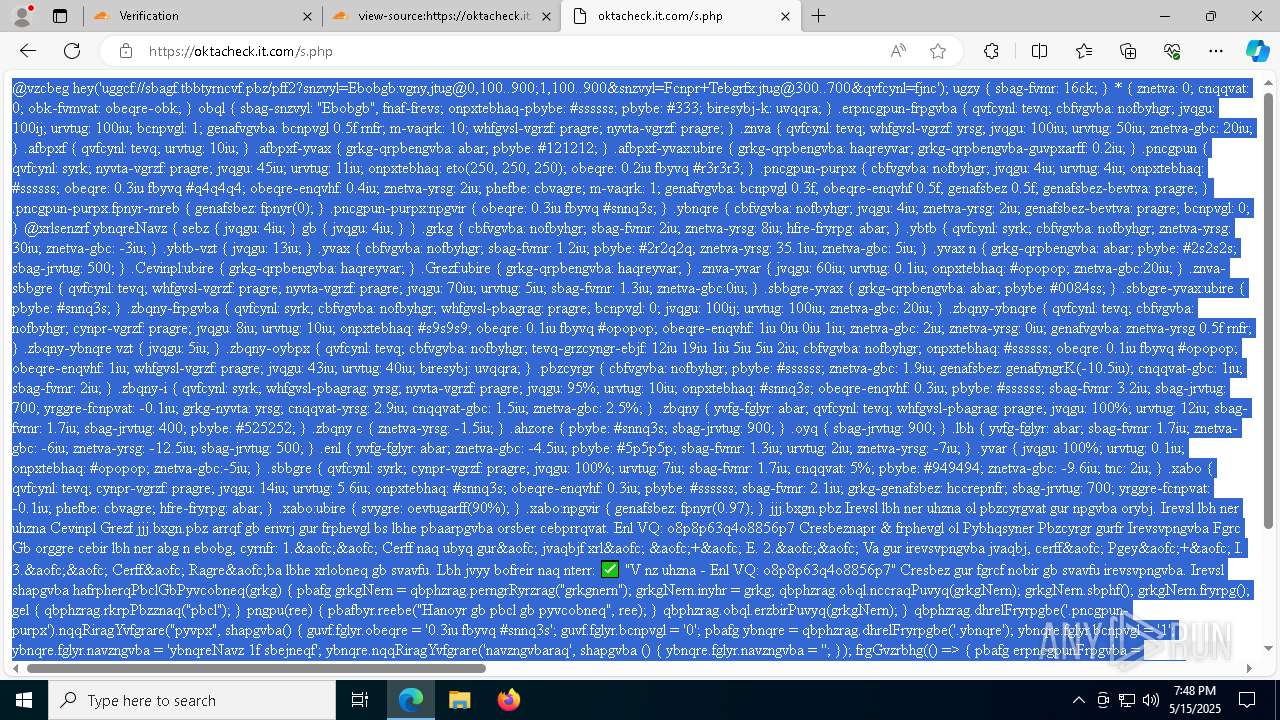Open the Copilot sidebar
The height and width of the screenshot is (720, 1280).
pos(1257,51)
